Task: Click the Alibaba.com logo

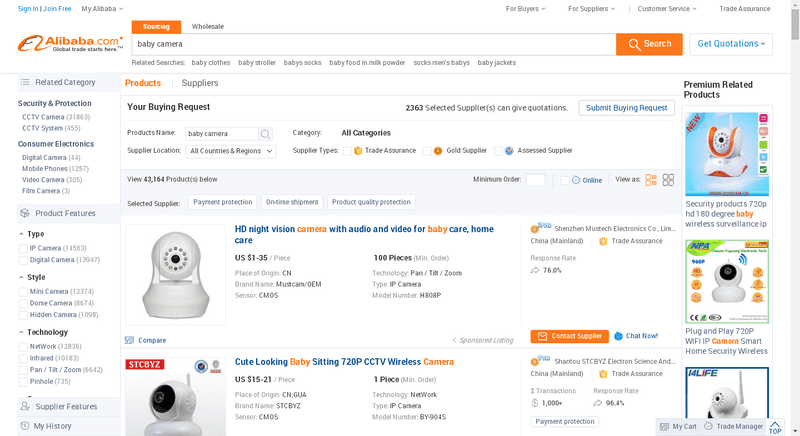Action: 70,43
